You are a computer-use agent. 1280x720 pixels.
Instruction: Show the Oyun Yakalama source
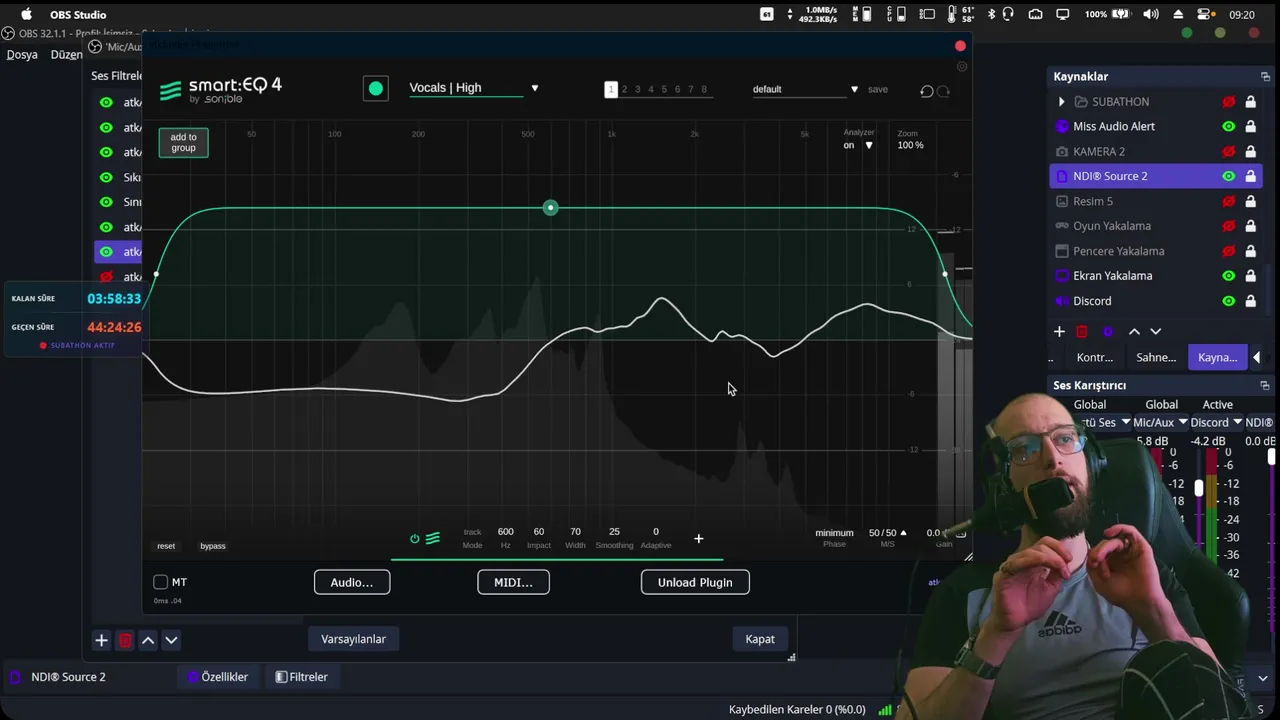1228,226
